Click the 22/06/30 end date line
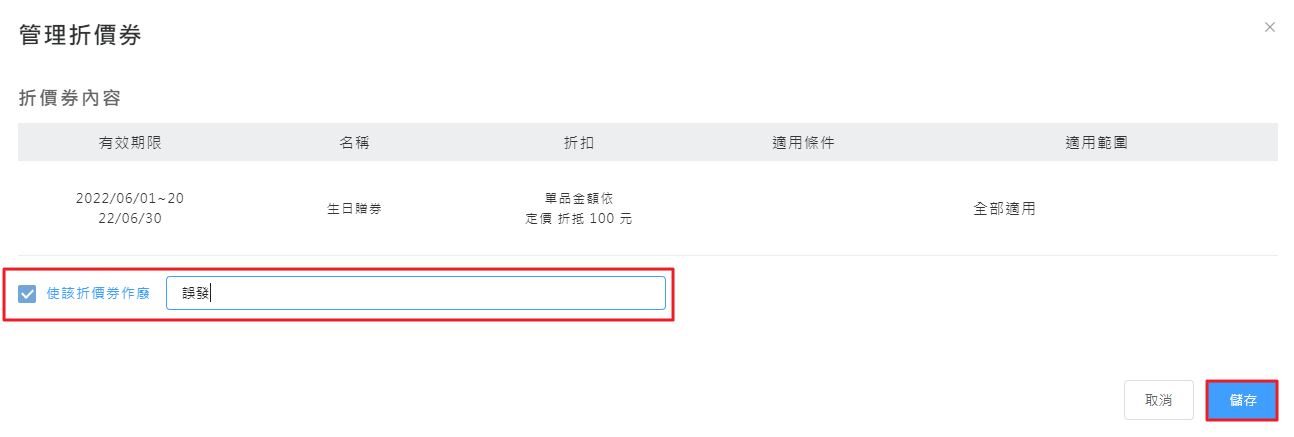Image resolution: width=1294 pixels, height=437 pixels. click(x=130, y=218)
